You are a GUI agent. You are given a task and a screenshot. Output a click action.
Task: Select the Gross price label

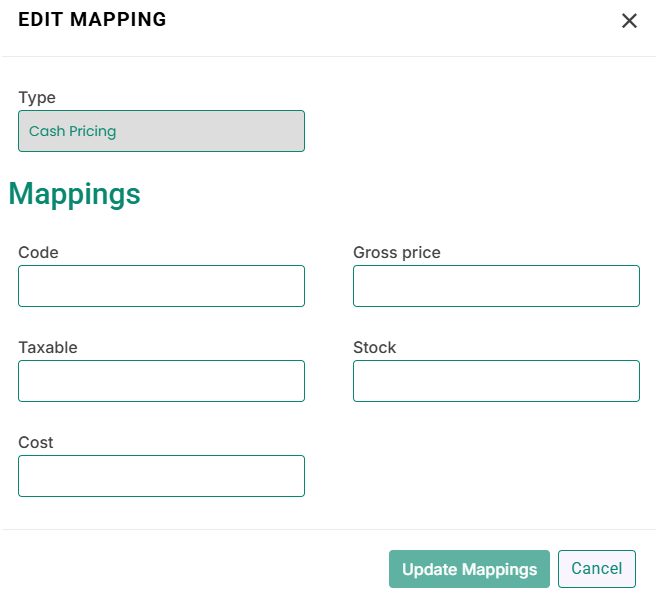pos(397,253)
